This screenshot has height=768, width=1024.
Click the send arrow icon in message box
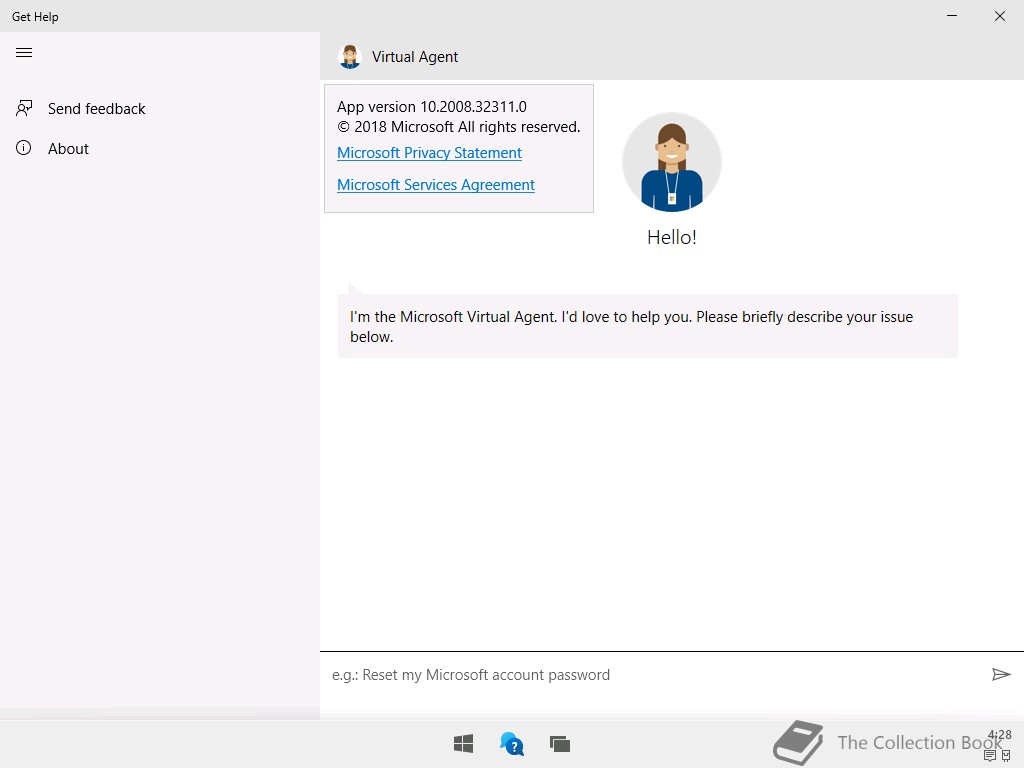(x=1001, y=675)
